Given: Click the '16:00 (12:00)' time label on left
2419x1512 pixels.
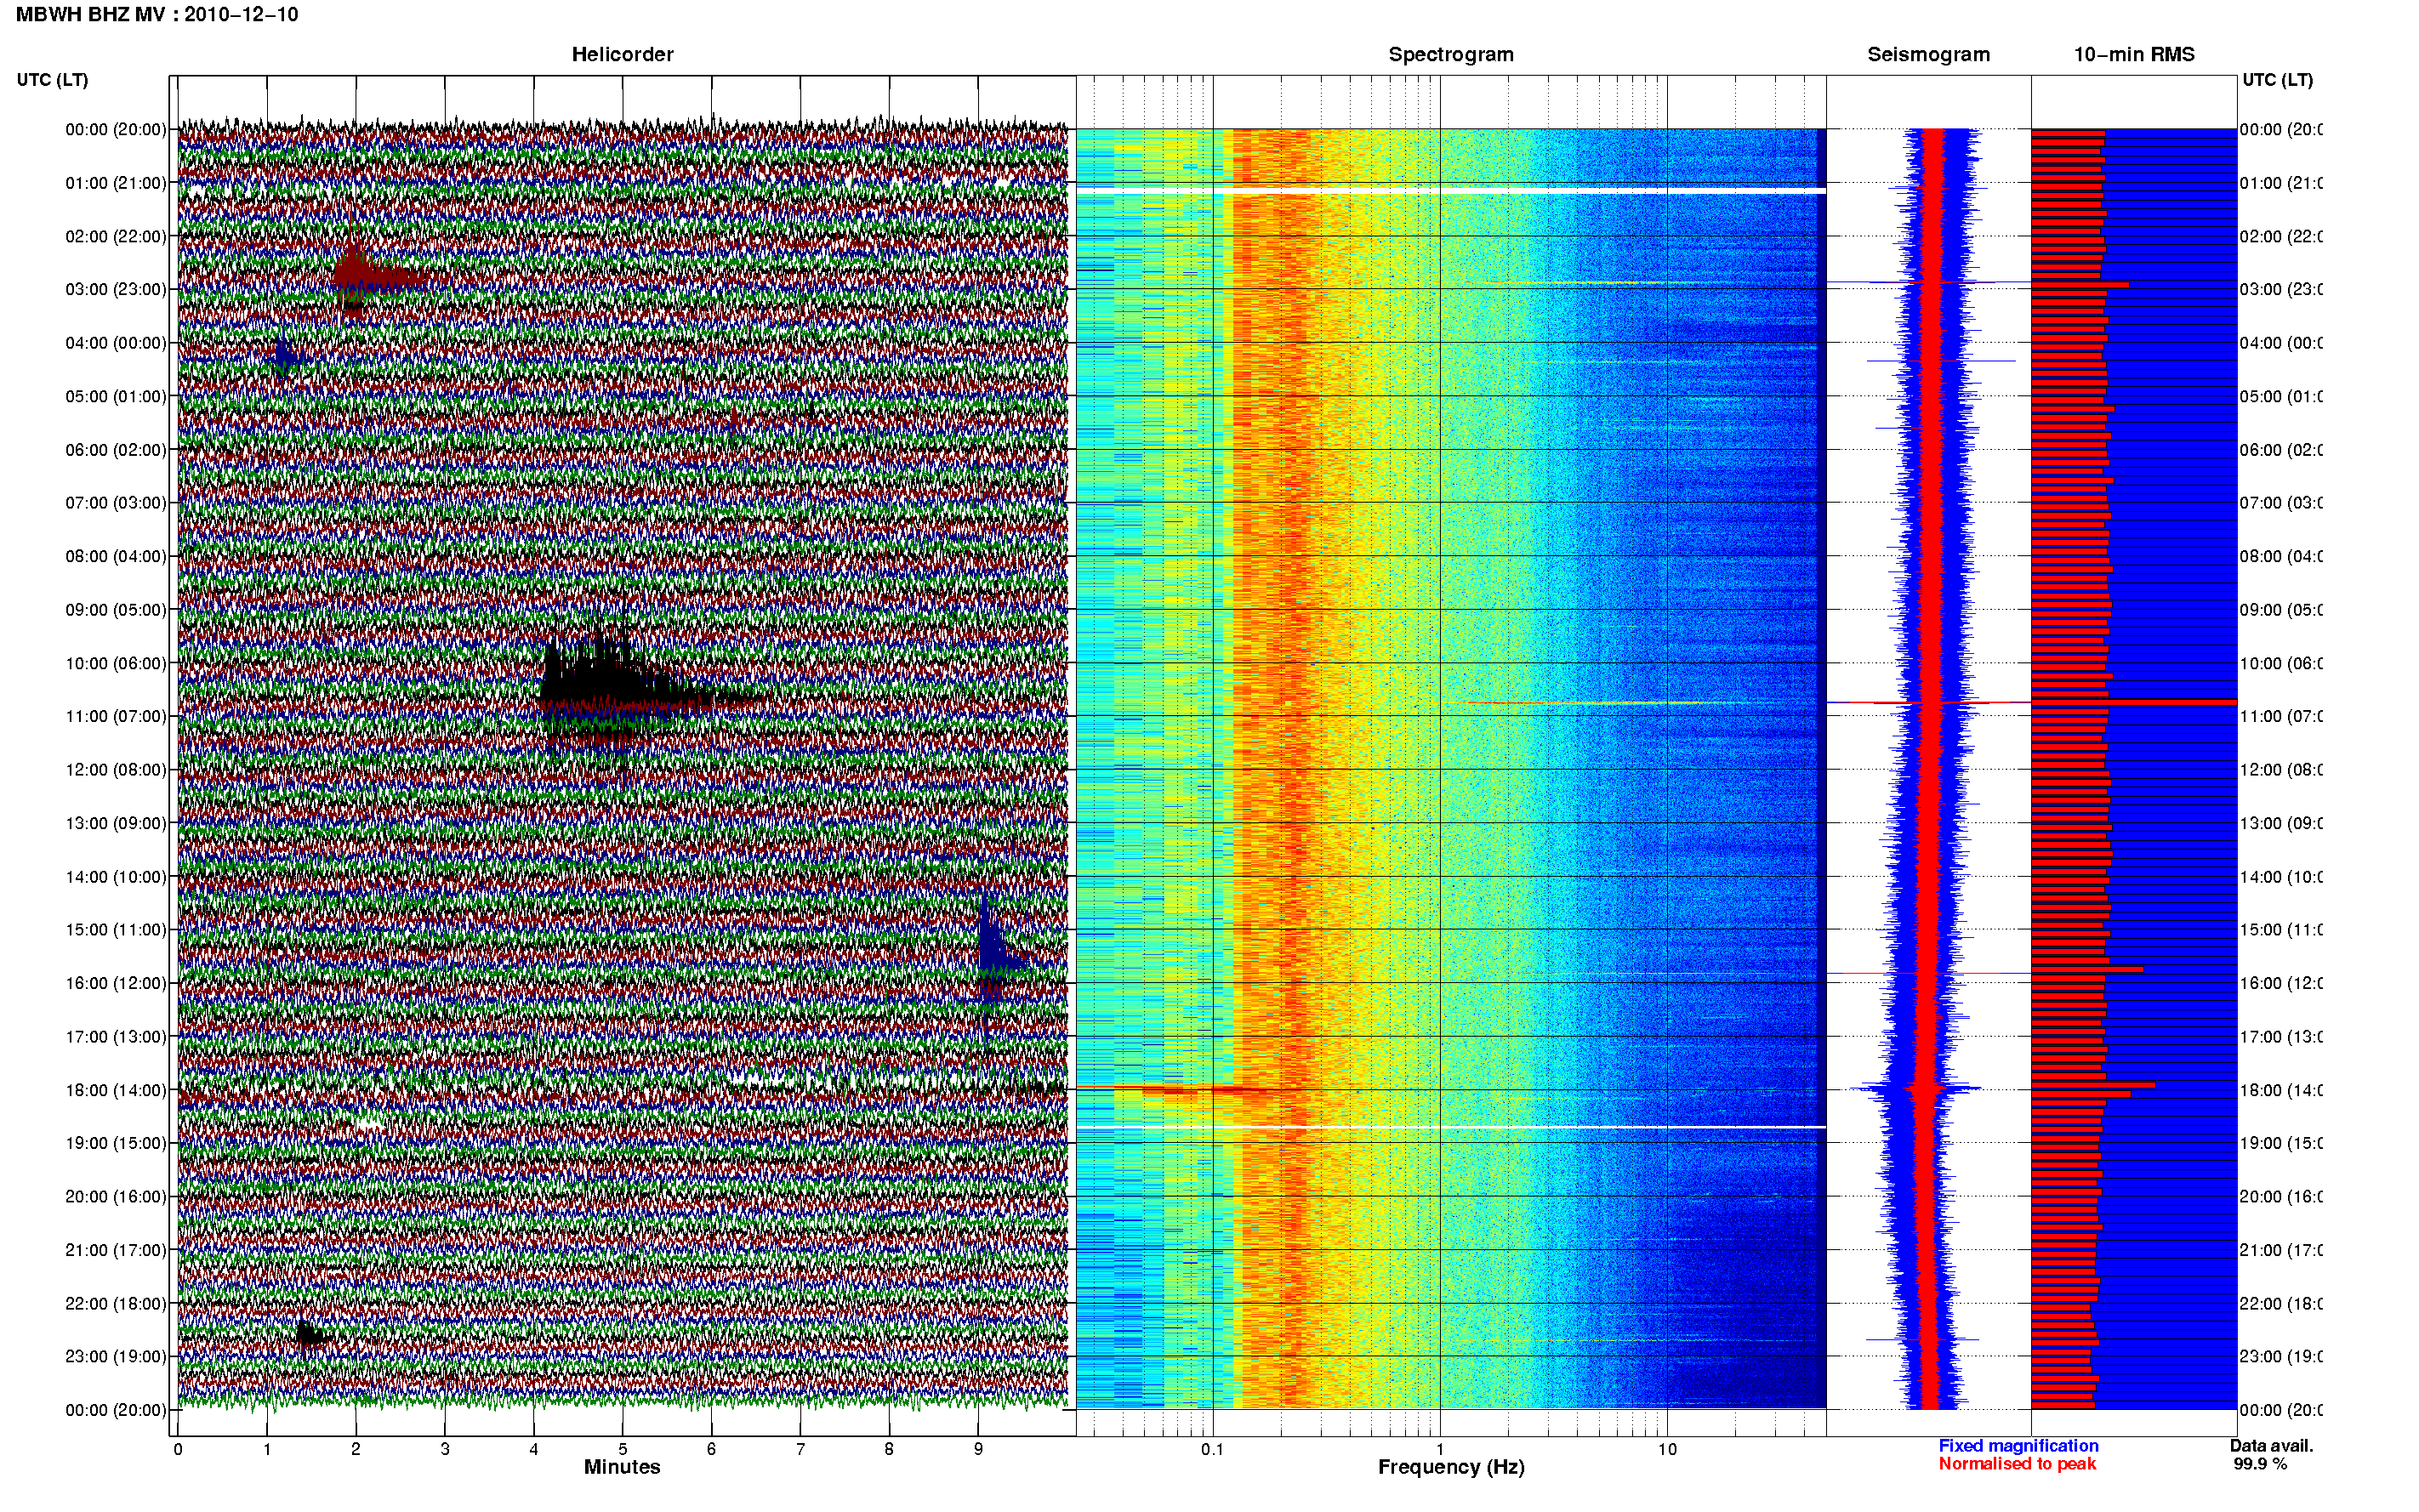Looking at the screenshot, I should point(116,983).
